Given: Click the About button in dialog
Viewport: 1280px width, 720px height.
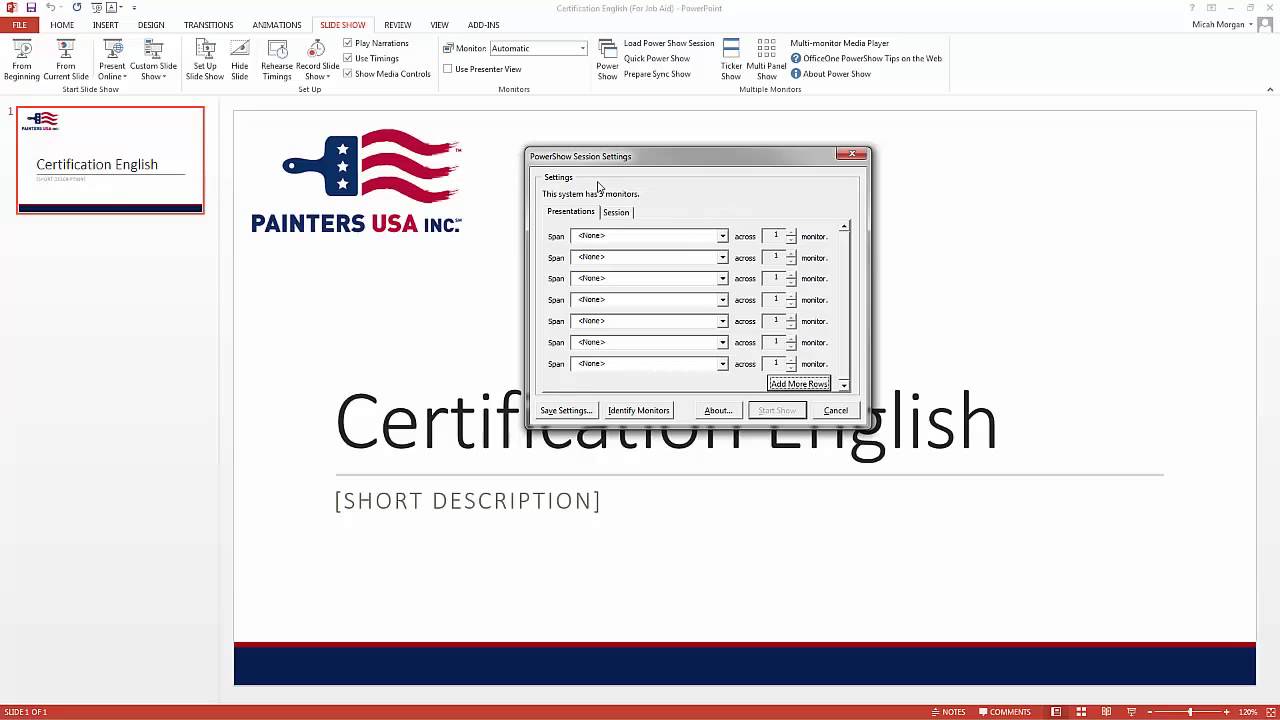Looking at the screenshot, I should [x=718, y=410].
